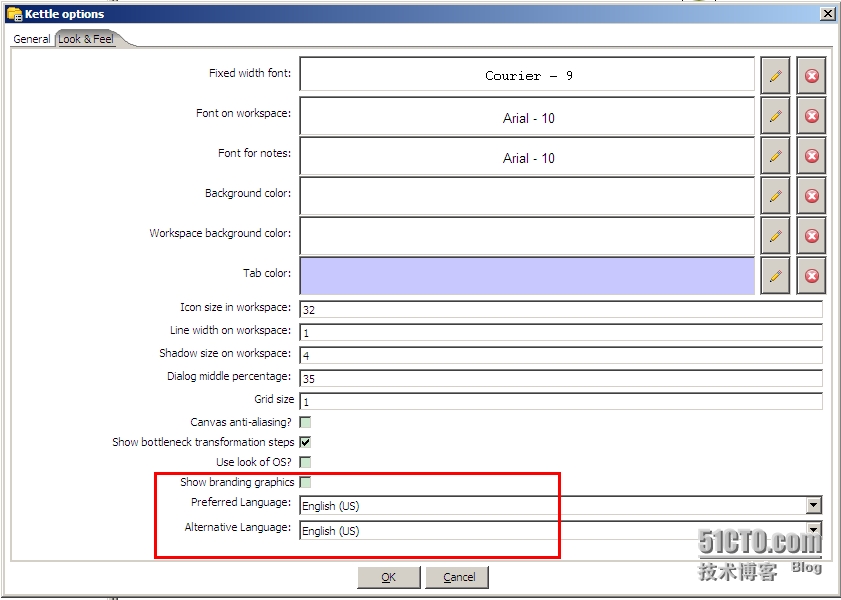Edit Workspace background color with pencil icon
Viewport: 841px width, 600px height.
pos(775,236)
